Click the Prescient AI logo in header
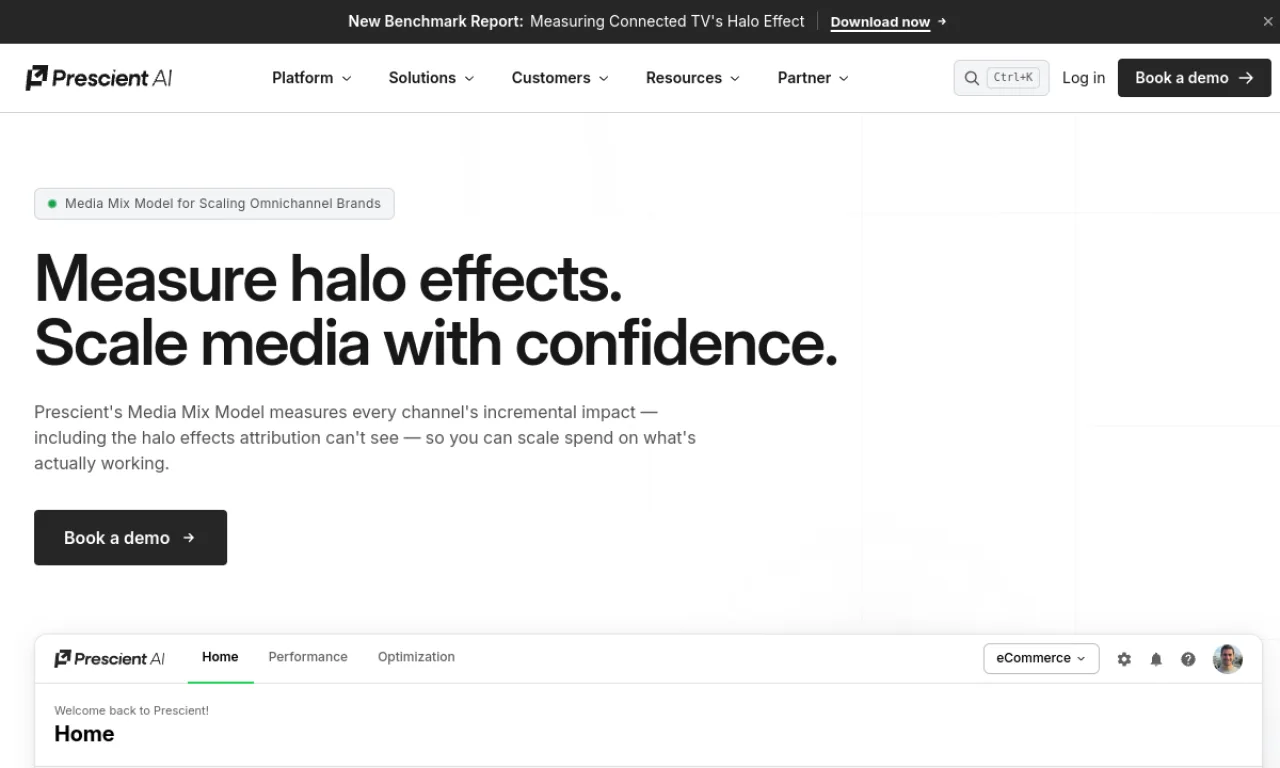Screen dimensions: 1280x768 coord(99,78)
